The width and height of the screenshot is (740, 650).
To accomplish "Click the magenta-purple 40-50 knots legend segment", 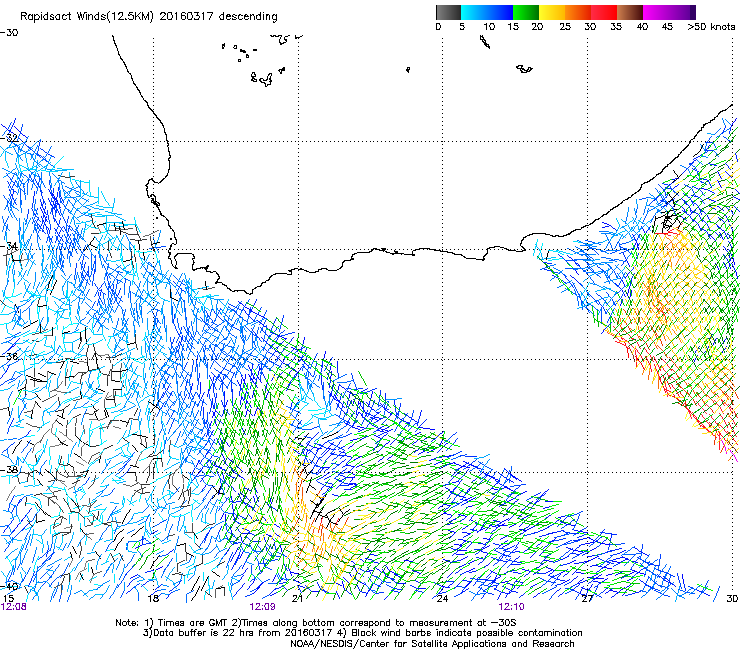I will click(x=669, y=12).
